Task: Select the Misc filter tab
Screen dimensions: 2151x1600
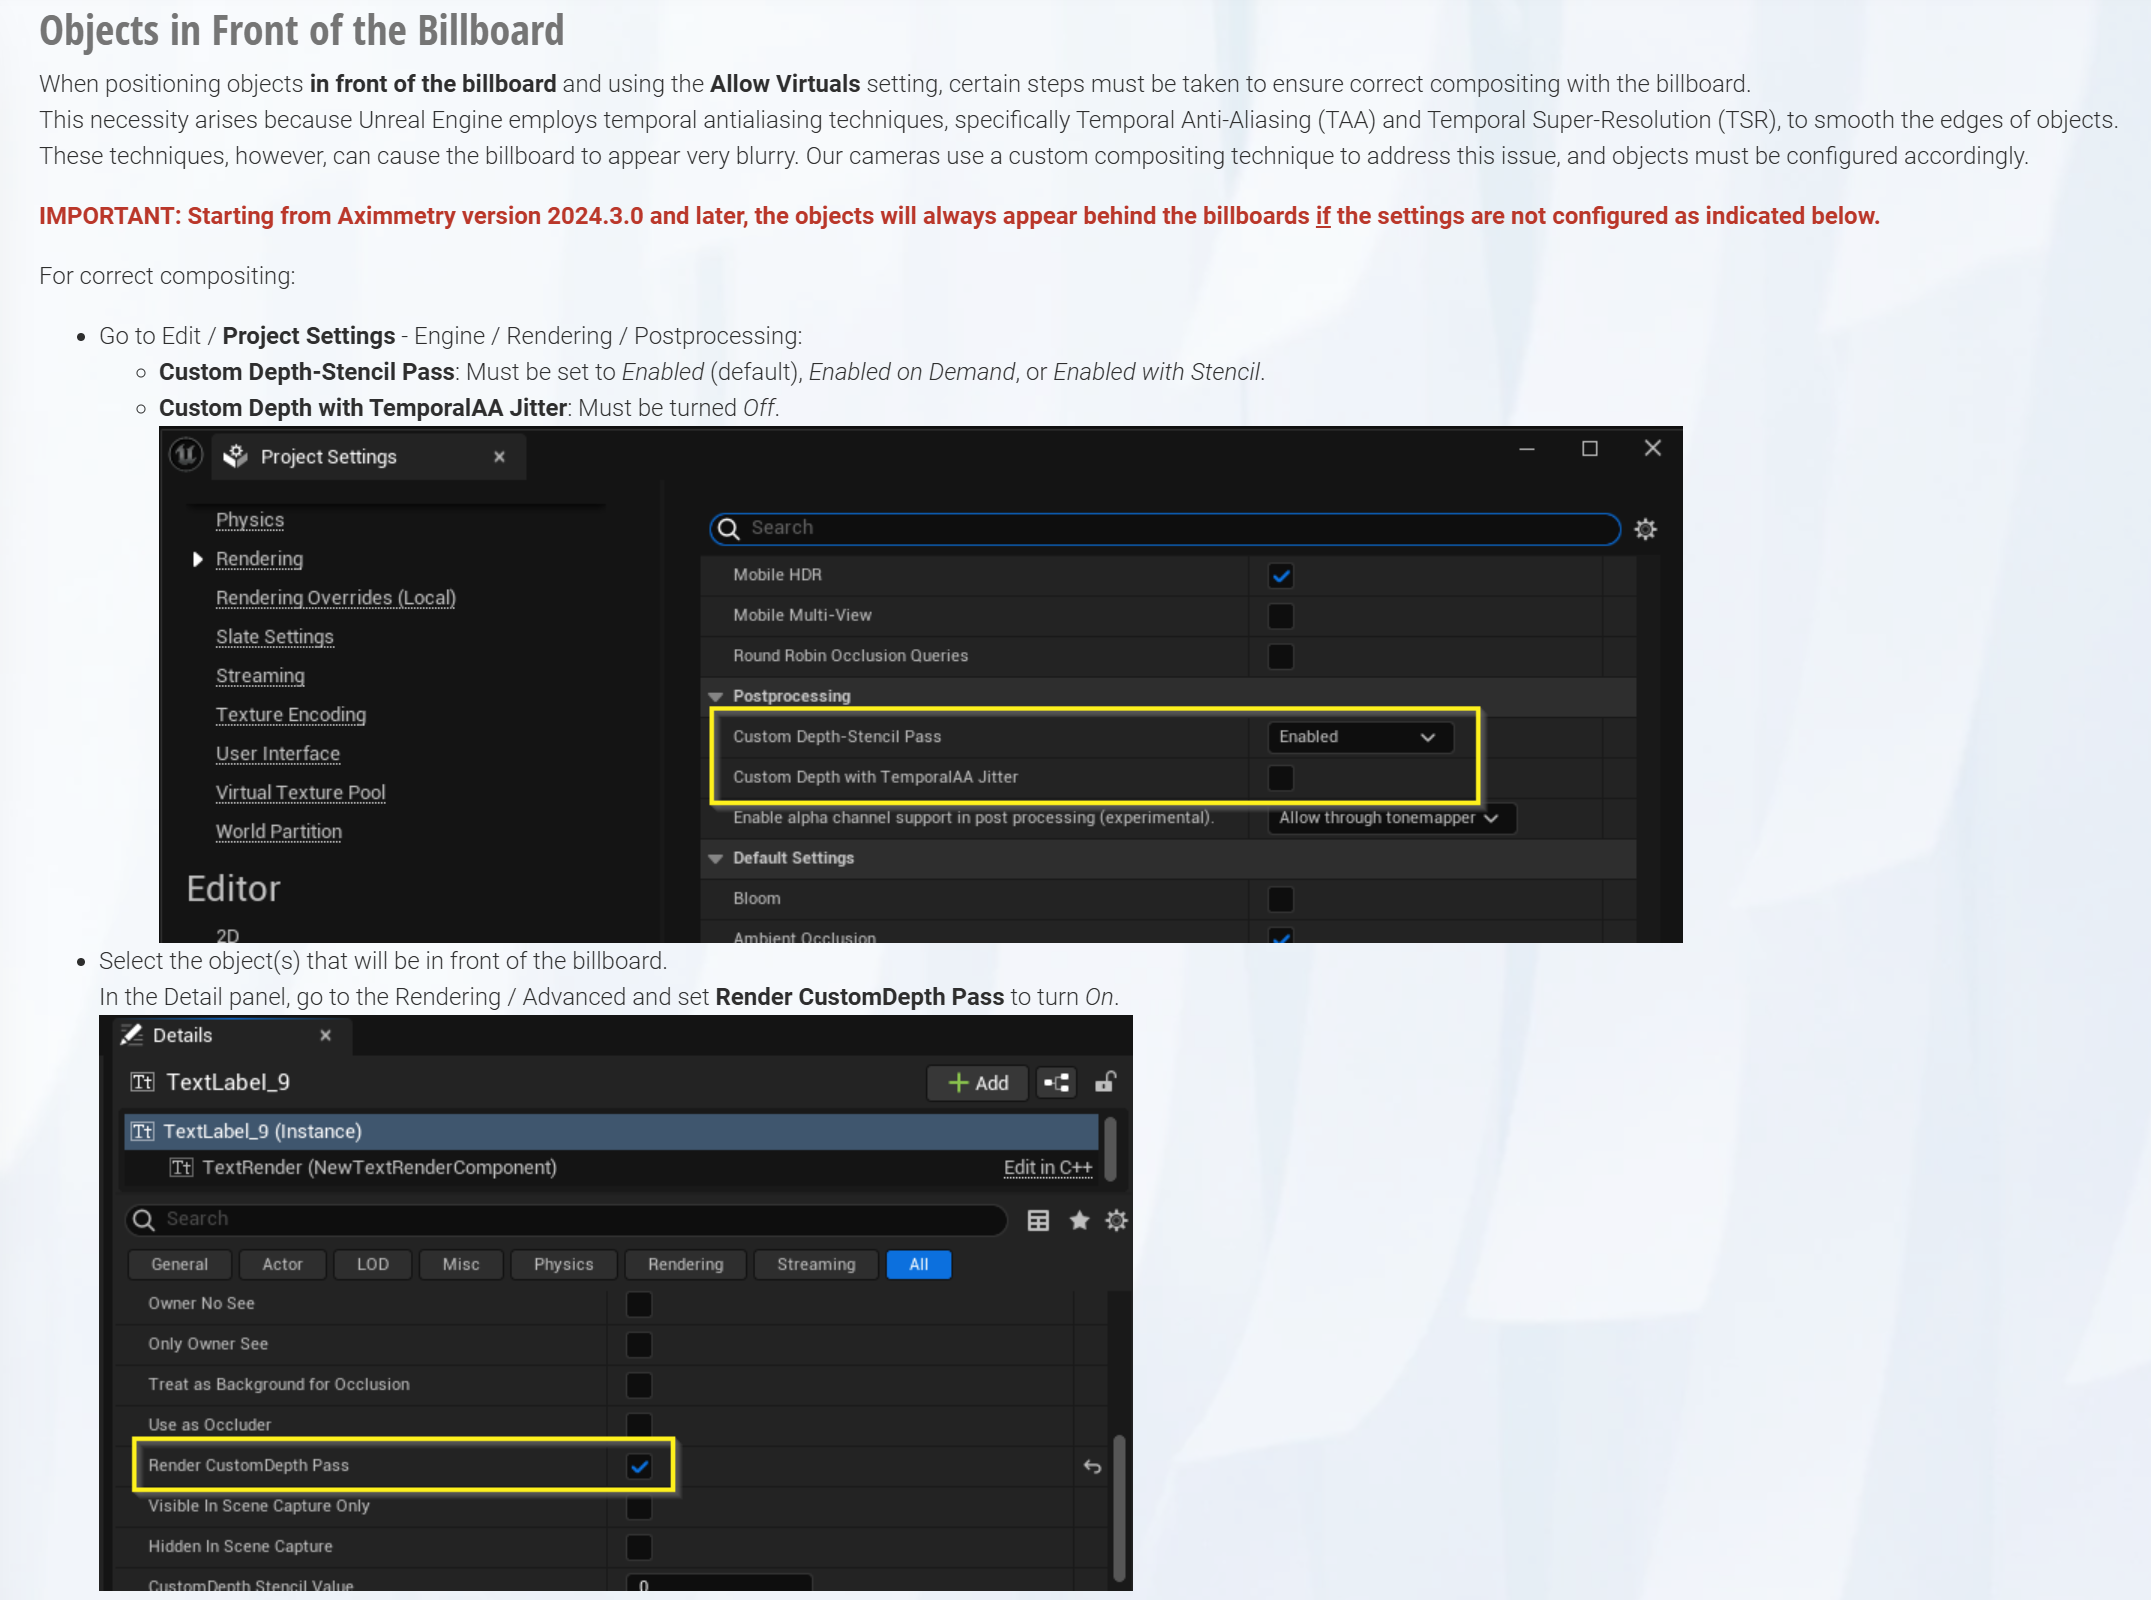Action: [x=461, y=1265]
